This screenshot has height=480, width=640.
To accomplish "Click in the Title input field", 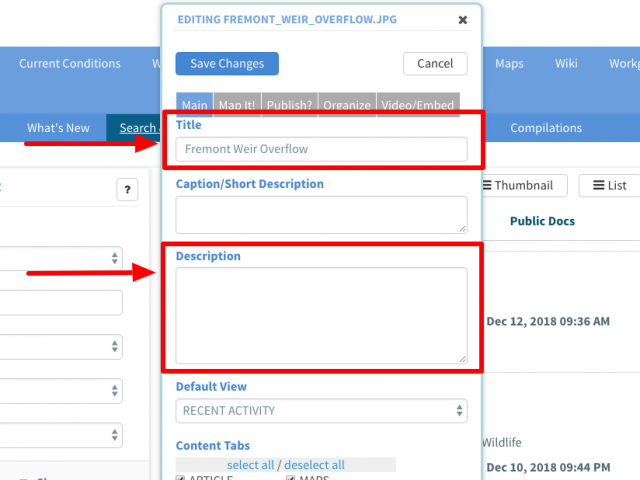I will click(321, 149).
